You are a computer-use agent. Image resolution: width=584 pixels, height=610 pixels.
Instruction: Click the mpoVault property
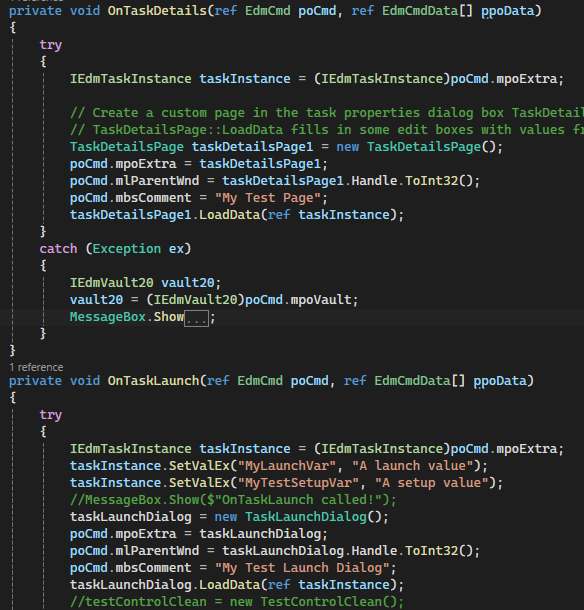pyautogui.click(x=321, y=300)
